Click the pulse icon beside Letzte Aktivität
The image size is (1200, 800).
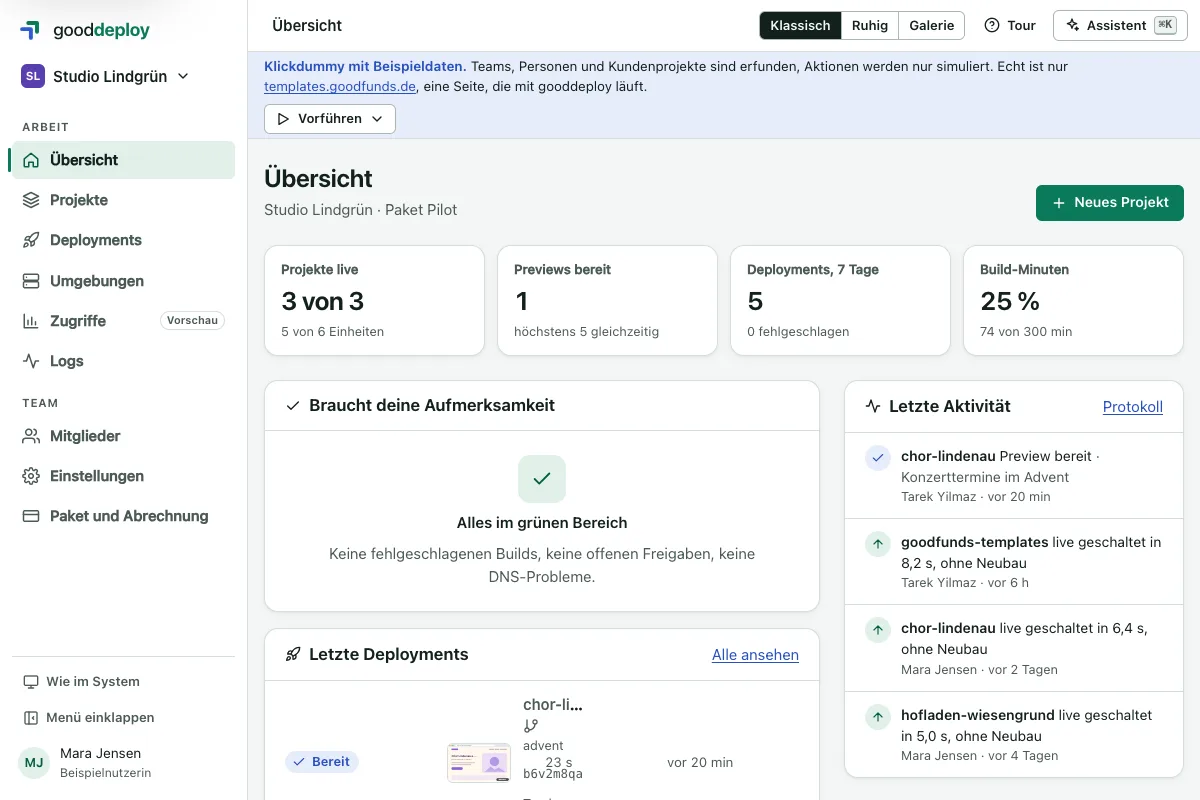(873, 406)
